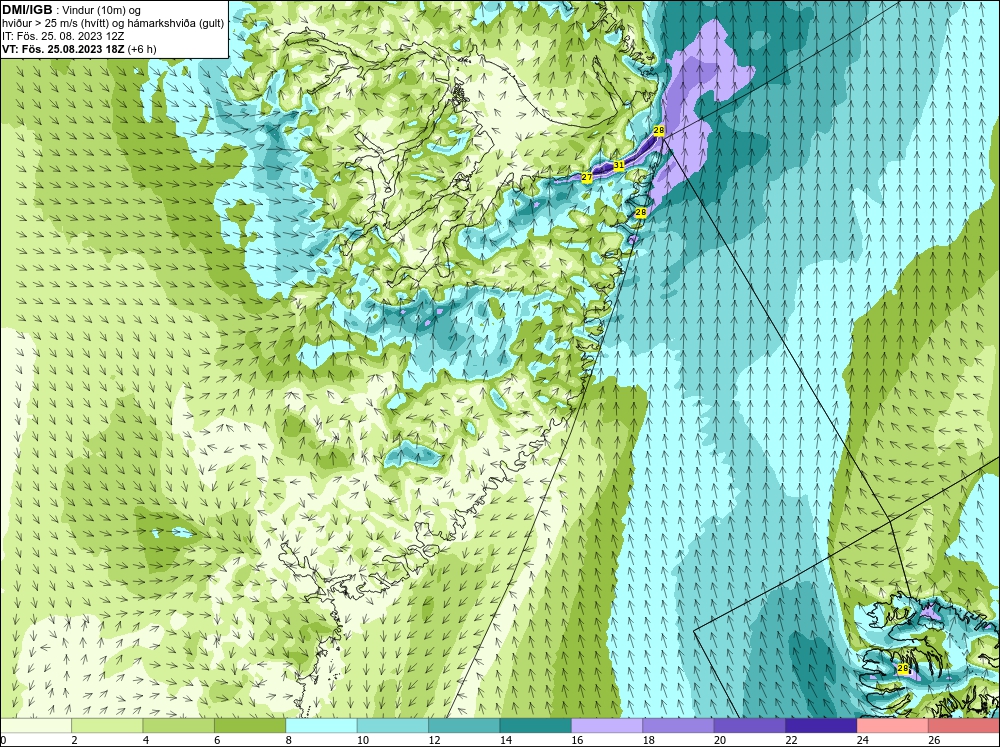Click the 14–16 m/s dark teal legend swatch

coord(536,725)
